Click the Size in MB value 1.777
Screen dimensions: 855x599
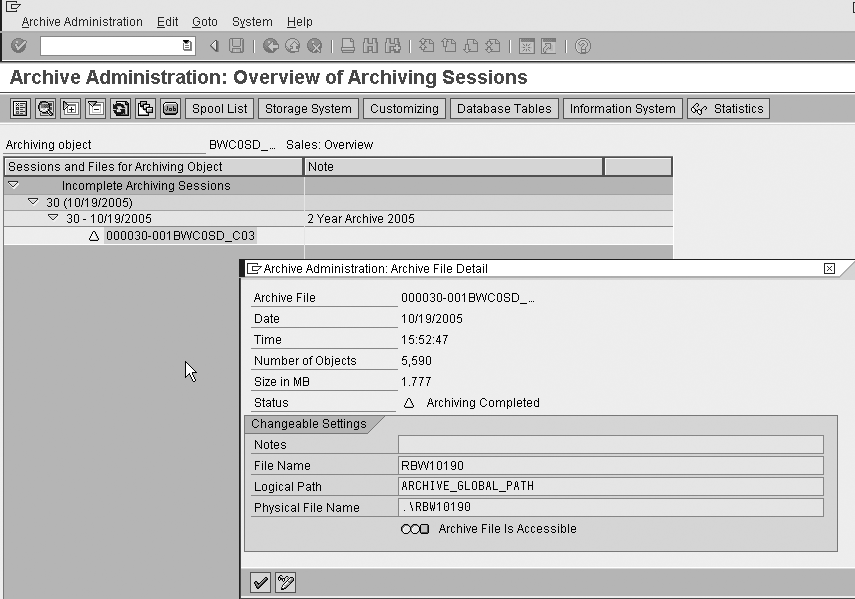coord(417,382)
